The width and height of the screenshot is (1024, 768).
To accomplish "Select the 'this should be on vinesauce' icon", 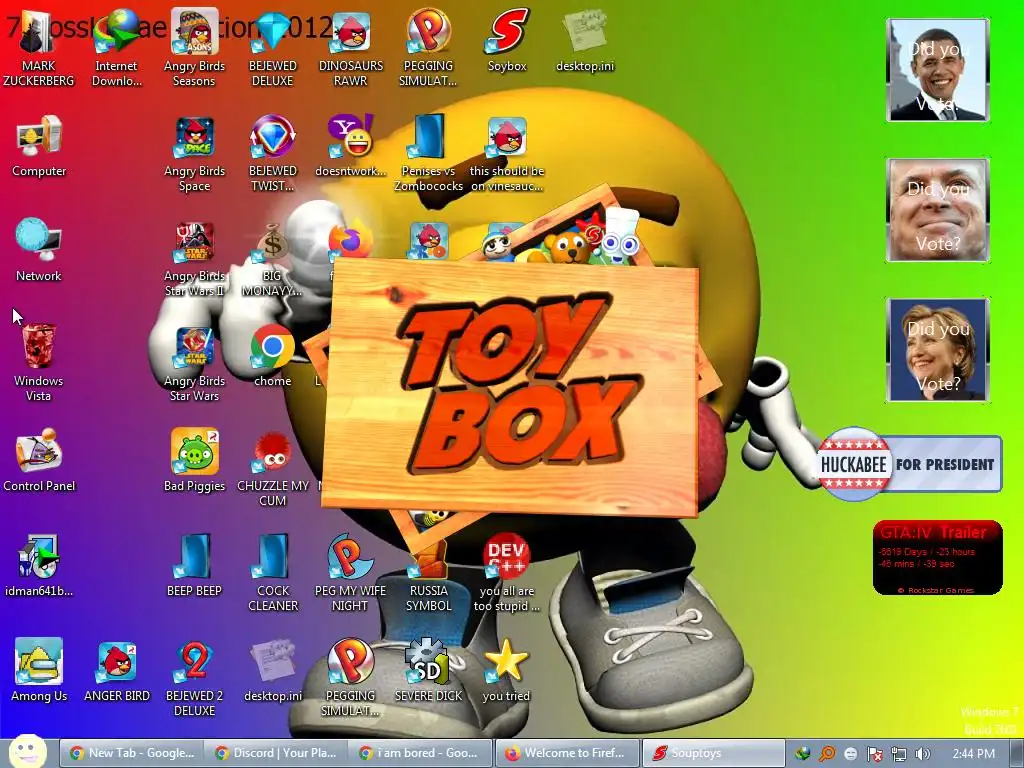I will (507, 154).
